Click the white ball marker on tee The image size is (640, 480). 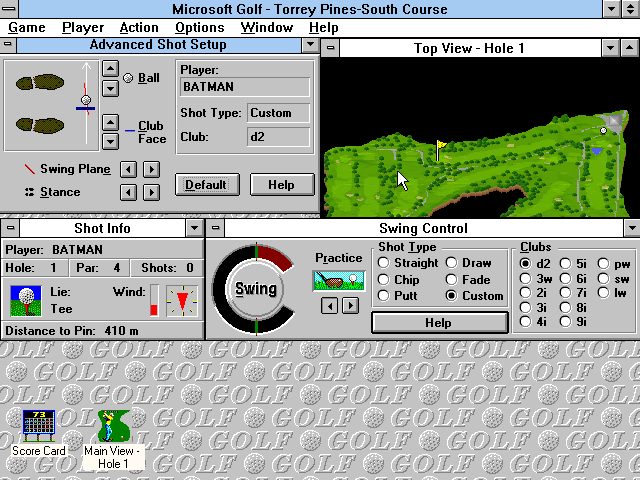pos(603,130)
